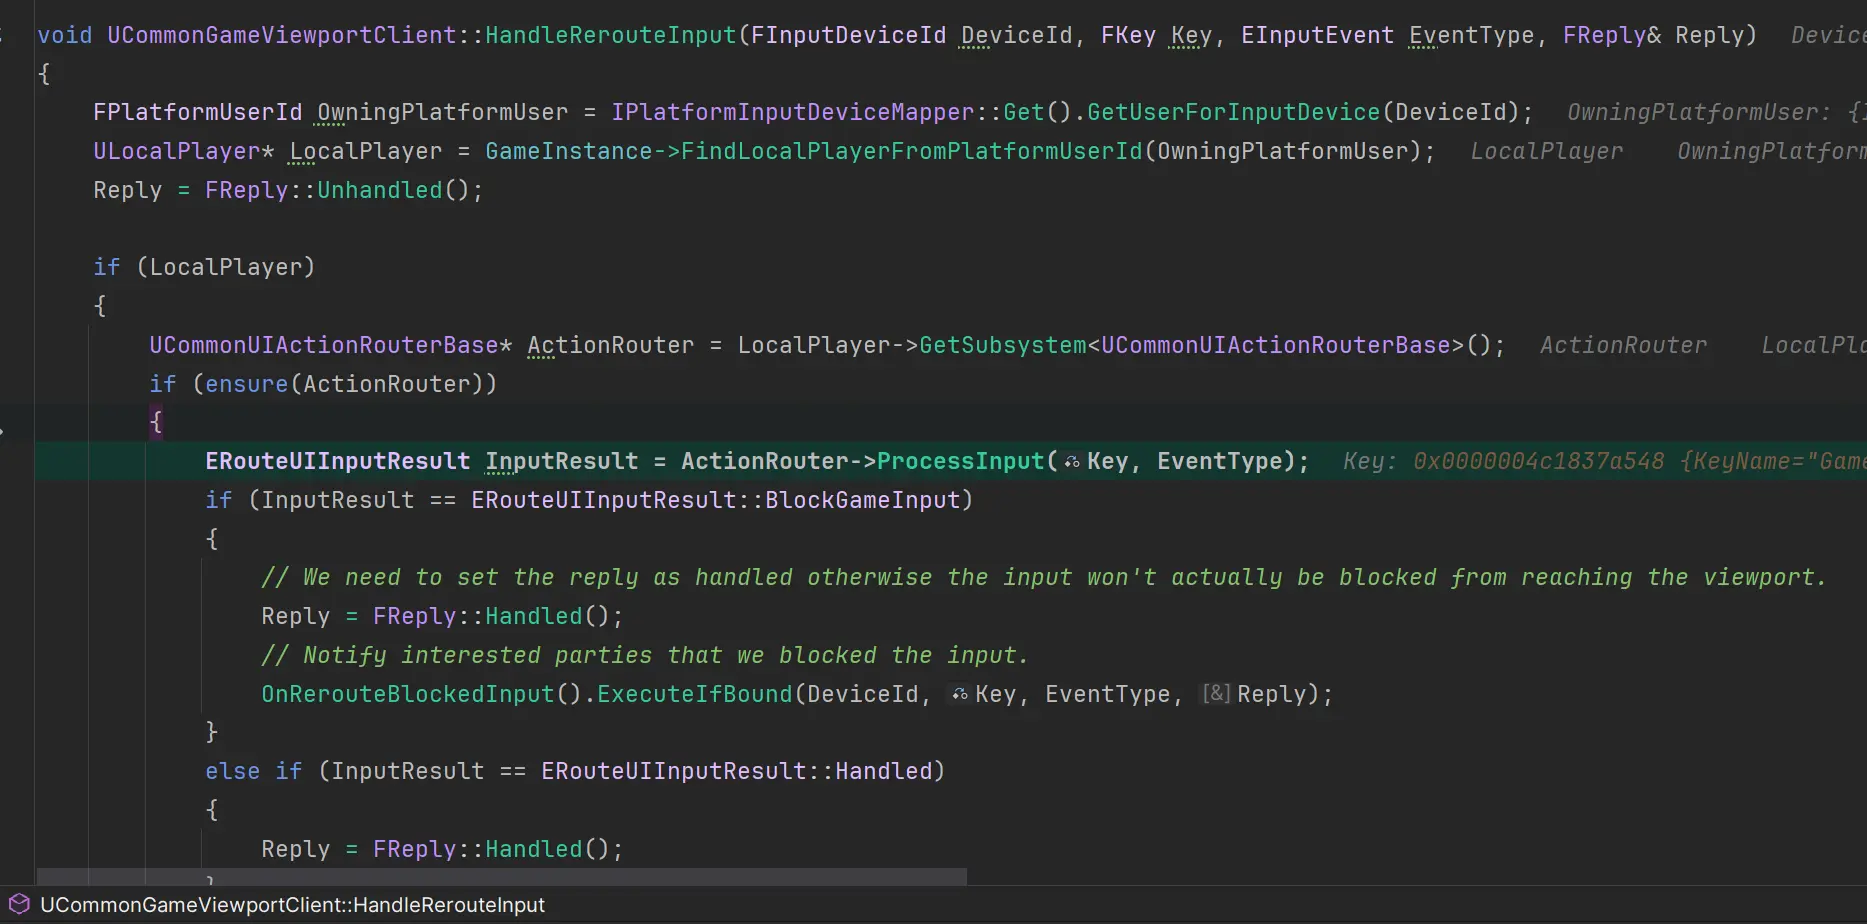The width and height of the screenshot is (1867, 924).
Task: Click the ExecuteIfBound method name
Action: point(694,694)
